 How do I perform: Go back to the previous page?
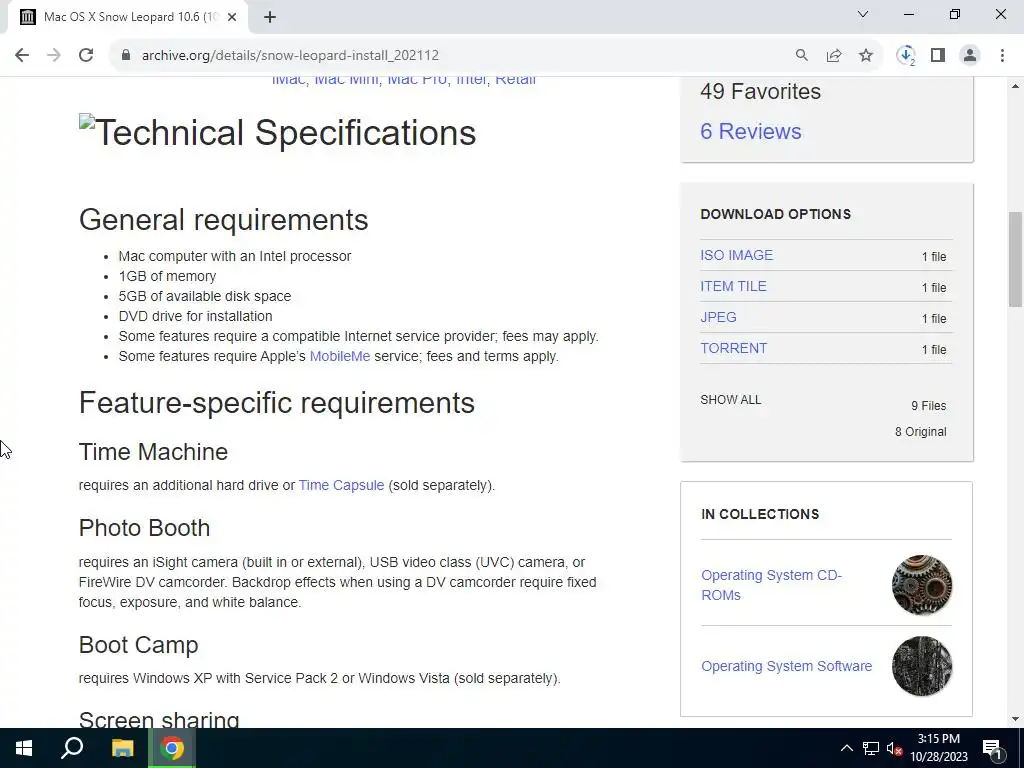(22, 55)
